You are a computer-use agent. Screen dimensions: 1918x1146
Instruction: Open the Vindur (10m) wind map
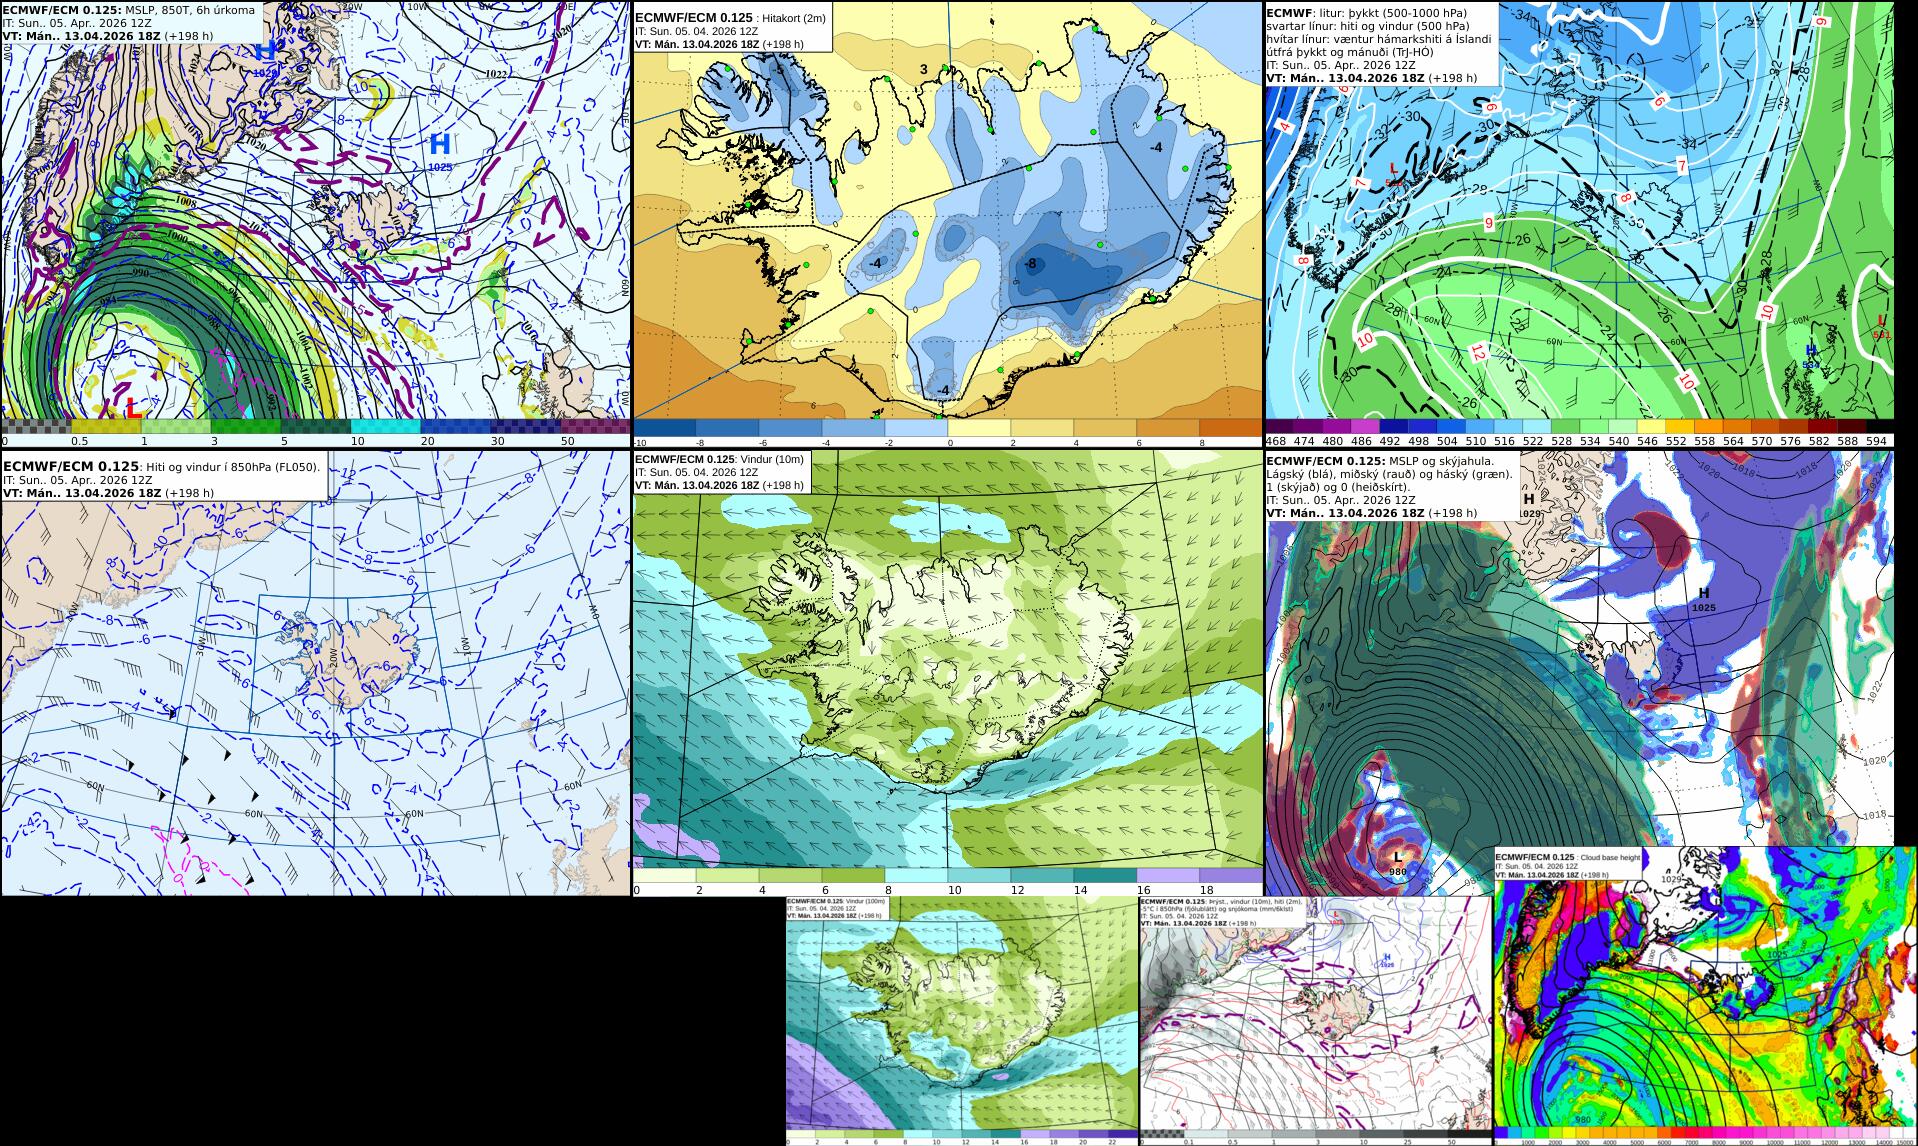(x=947, y=672)
